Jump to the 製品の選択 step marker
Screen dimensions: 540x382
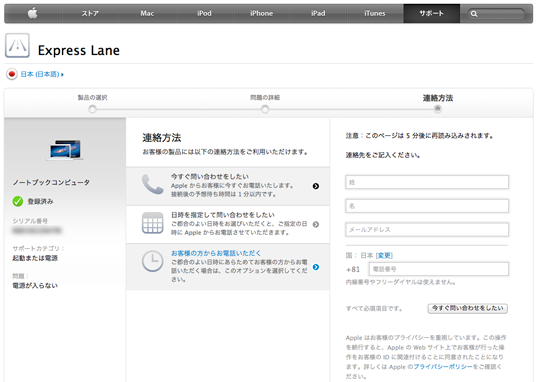coord(92,110)
